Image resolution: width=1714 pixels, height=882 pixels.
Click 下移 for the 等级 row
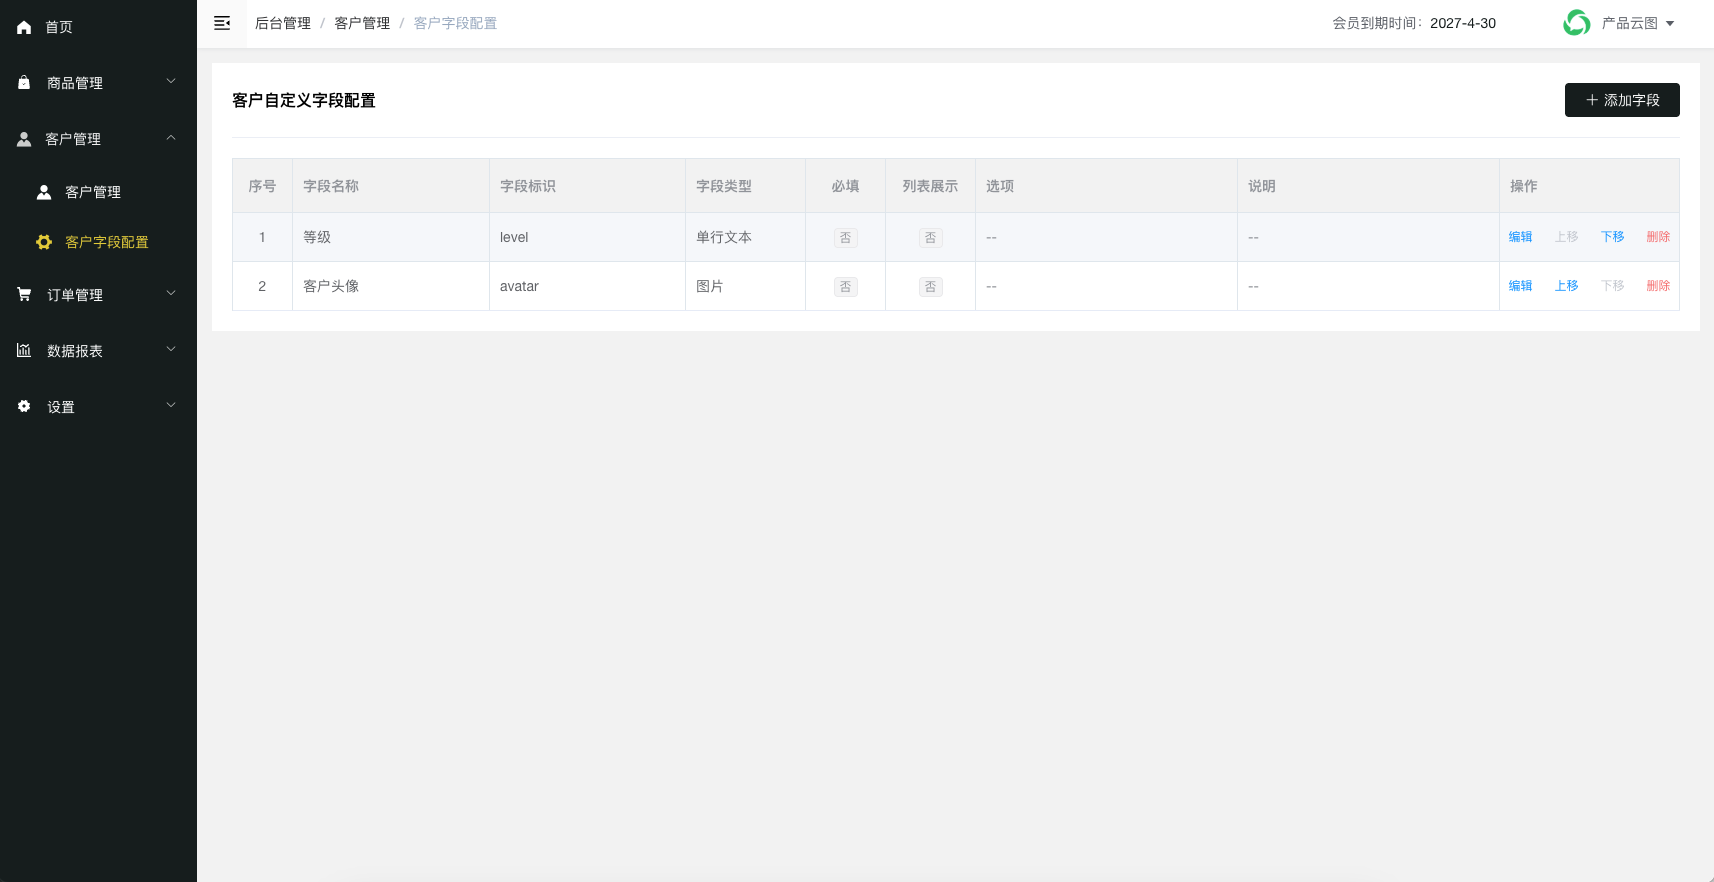(x=1612, y=237)
